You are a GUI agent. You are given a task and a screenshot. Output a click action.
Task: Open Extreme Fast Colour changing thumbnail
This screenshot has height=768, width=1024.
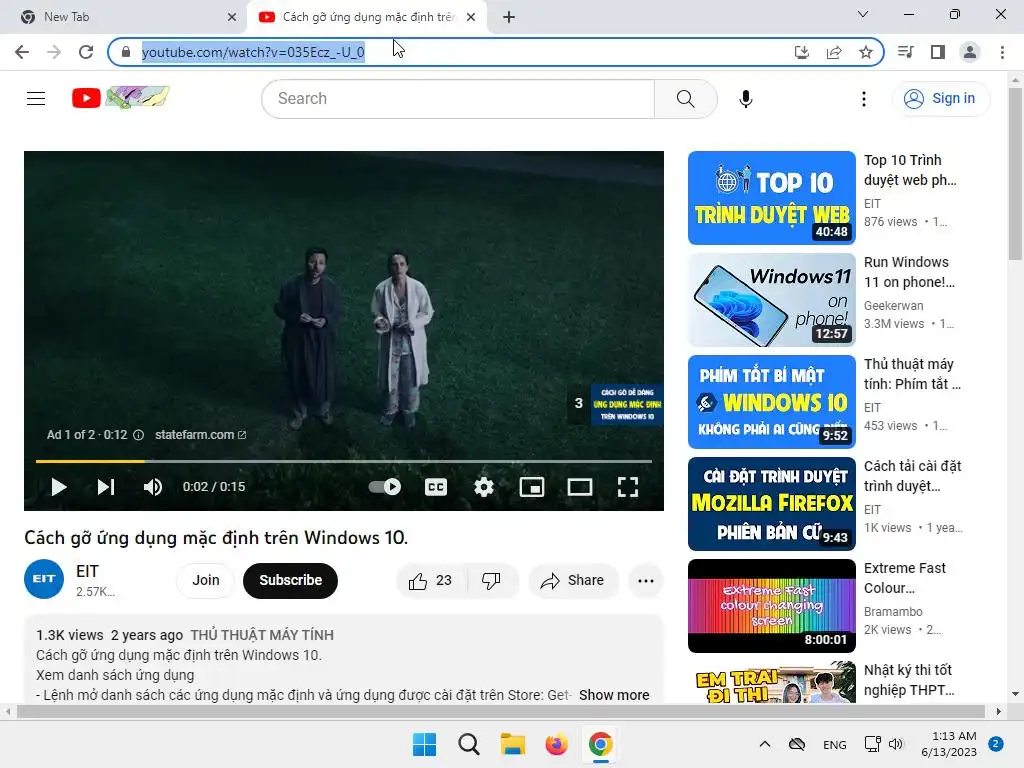point(771,605)
